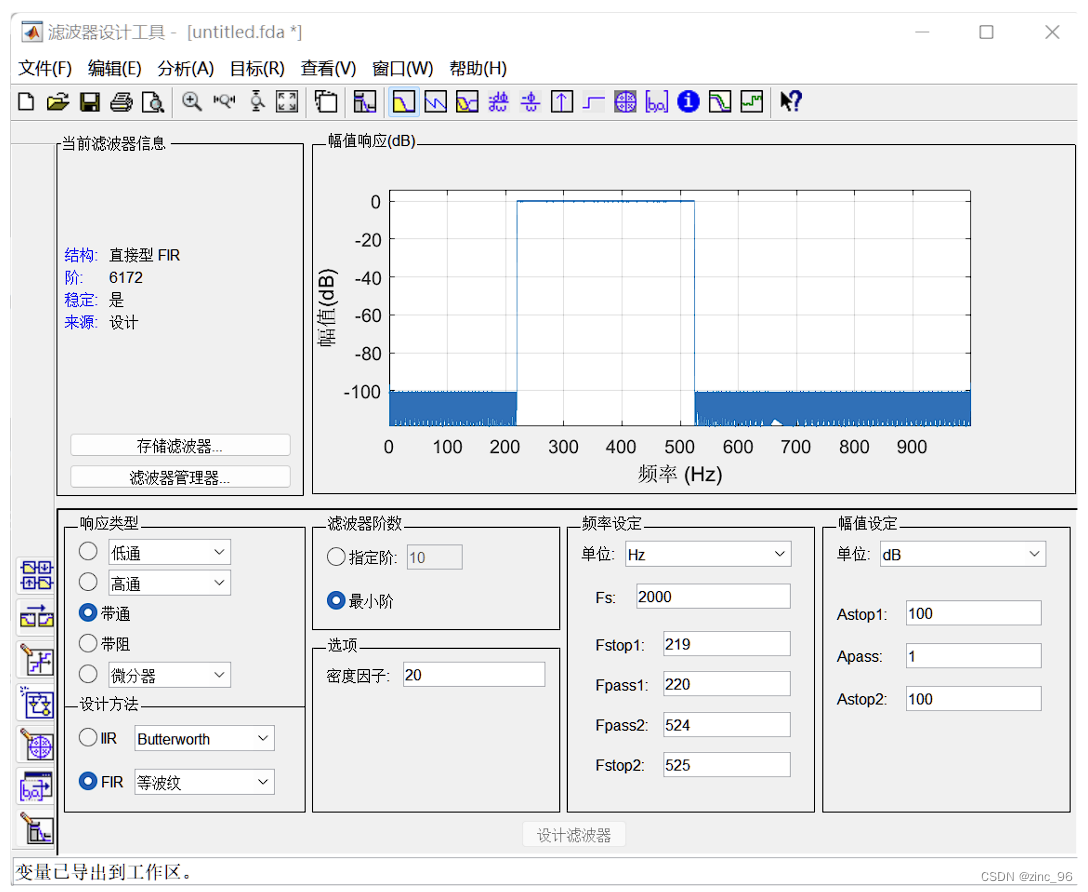The image size is (1088, 892).
Task: Open the import filter from workspace panel
Action: [x=35, y=787]
